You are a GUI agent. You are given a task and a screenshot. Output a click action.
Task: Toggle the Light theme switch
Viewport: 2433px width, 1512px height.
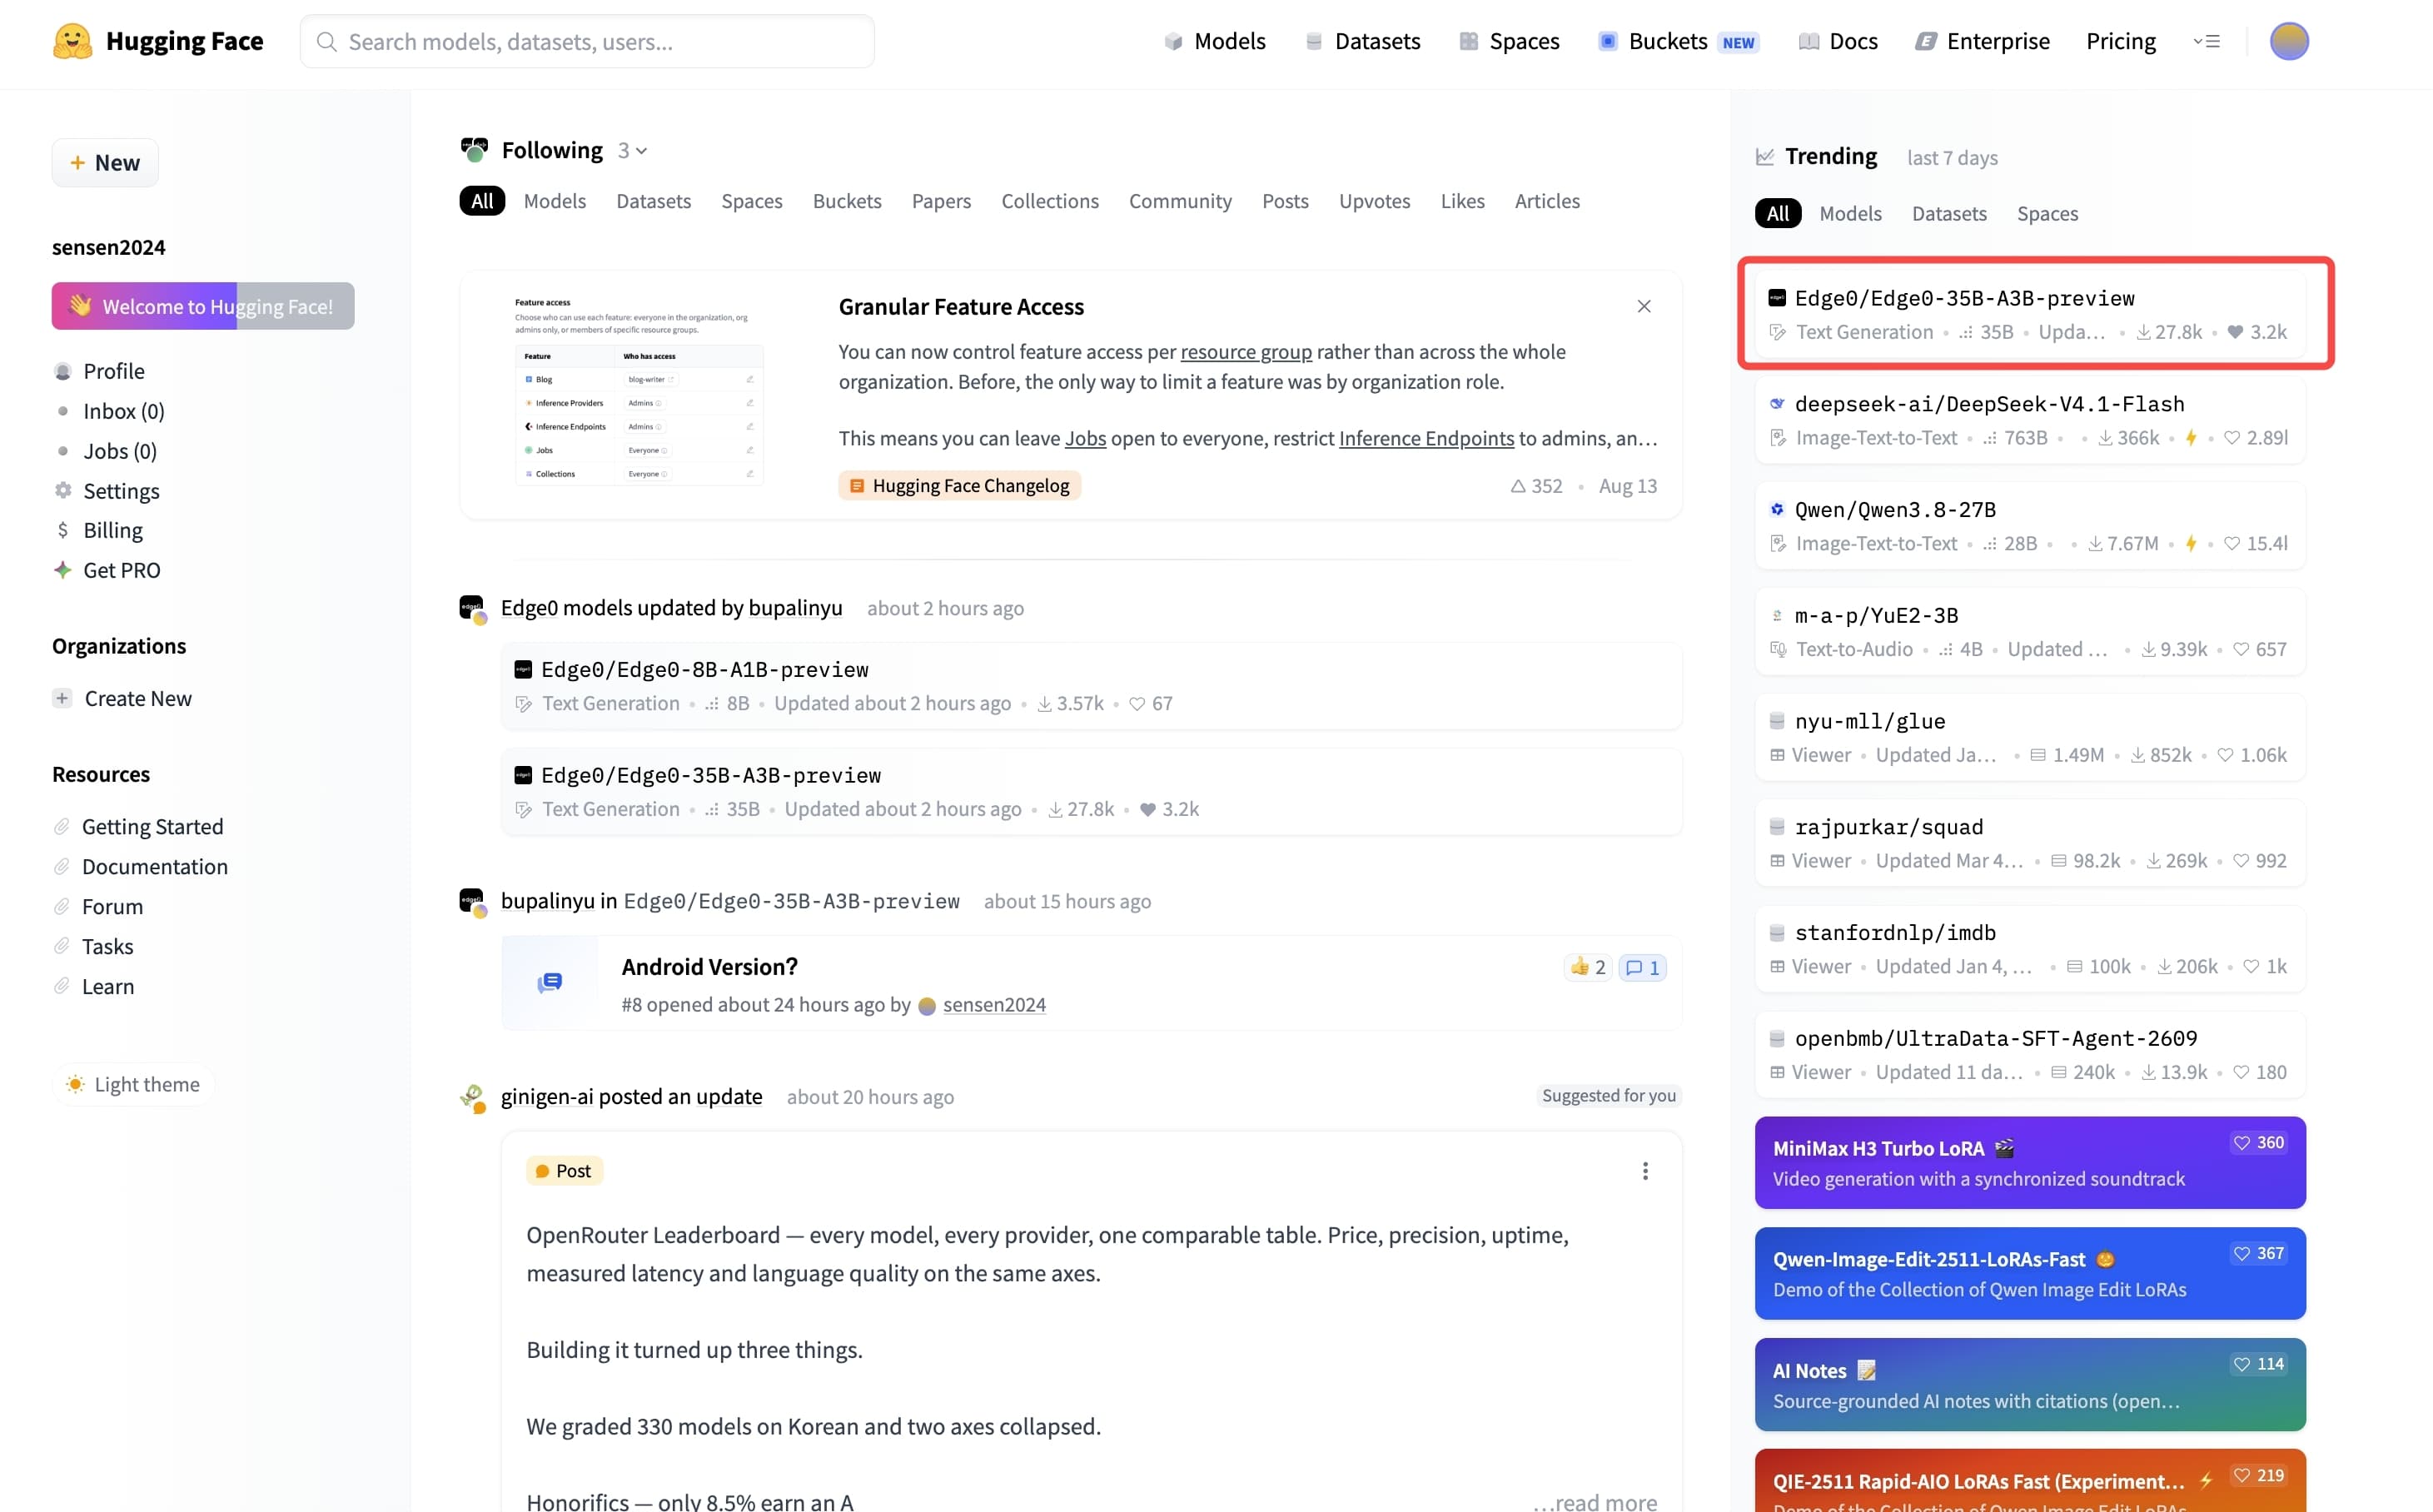(133, 1085)
